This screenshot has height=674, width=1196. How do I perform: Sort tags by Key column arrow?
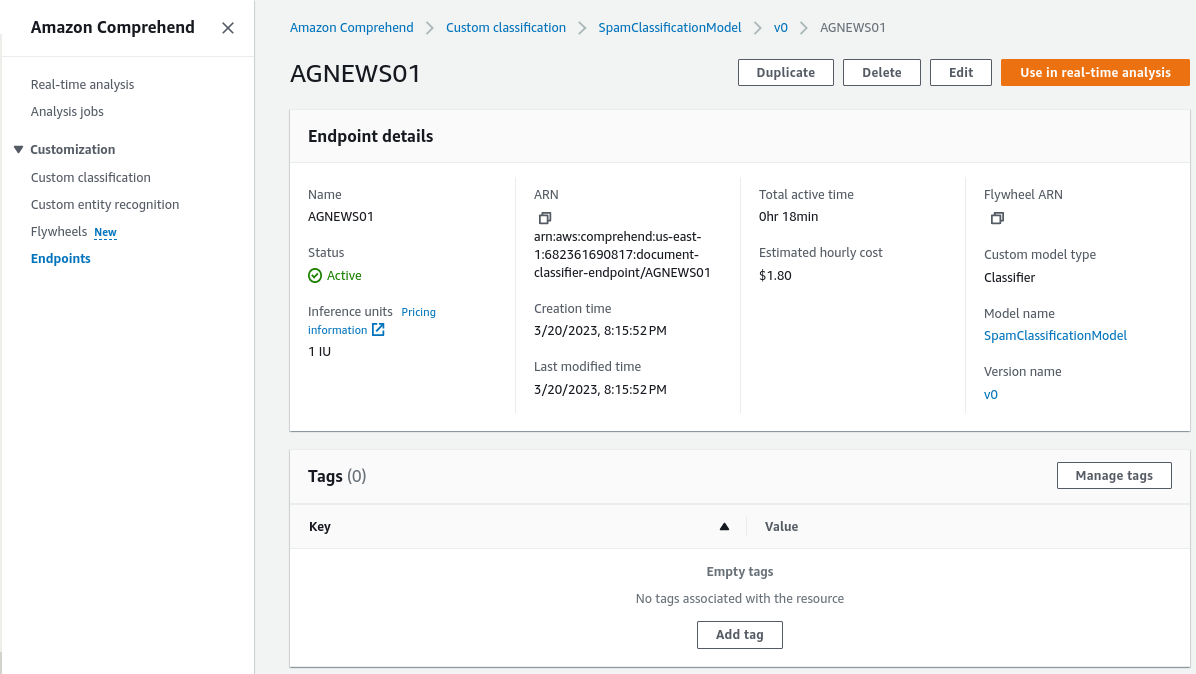click(724, 526)
